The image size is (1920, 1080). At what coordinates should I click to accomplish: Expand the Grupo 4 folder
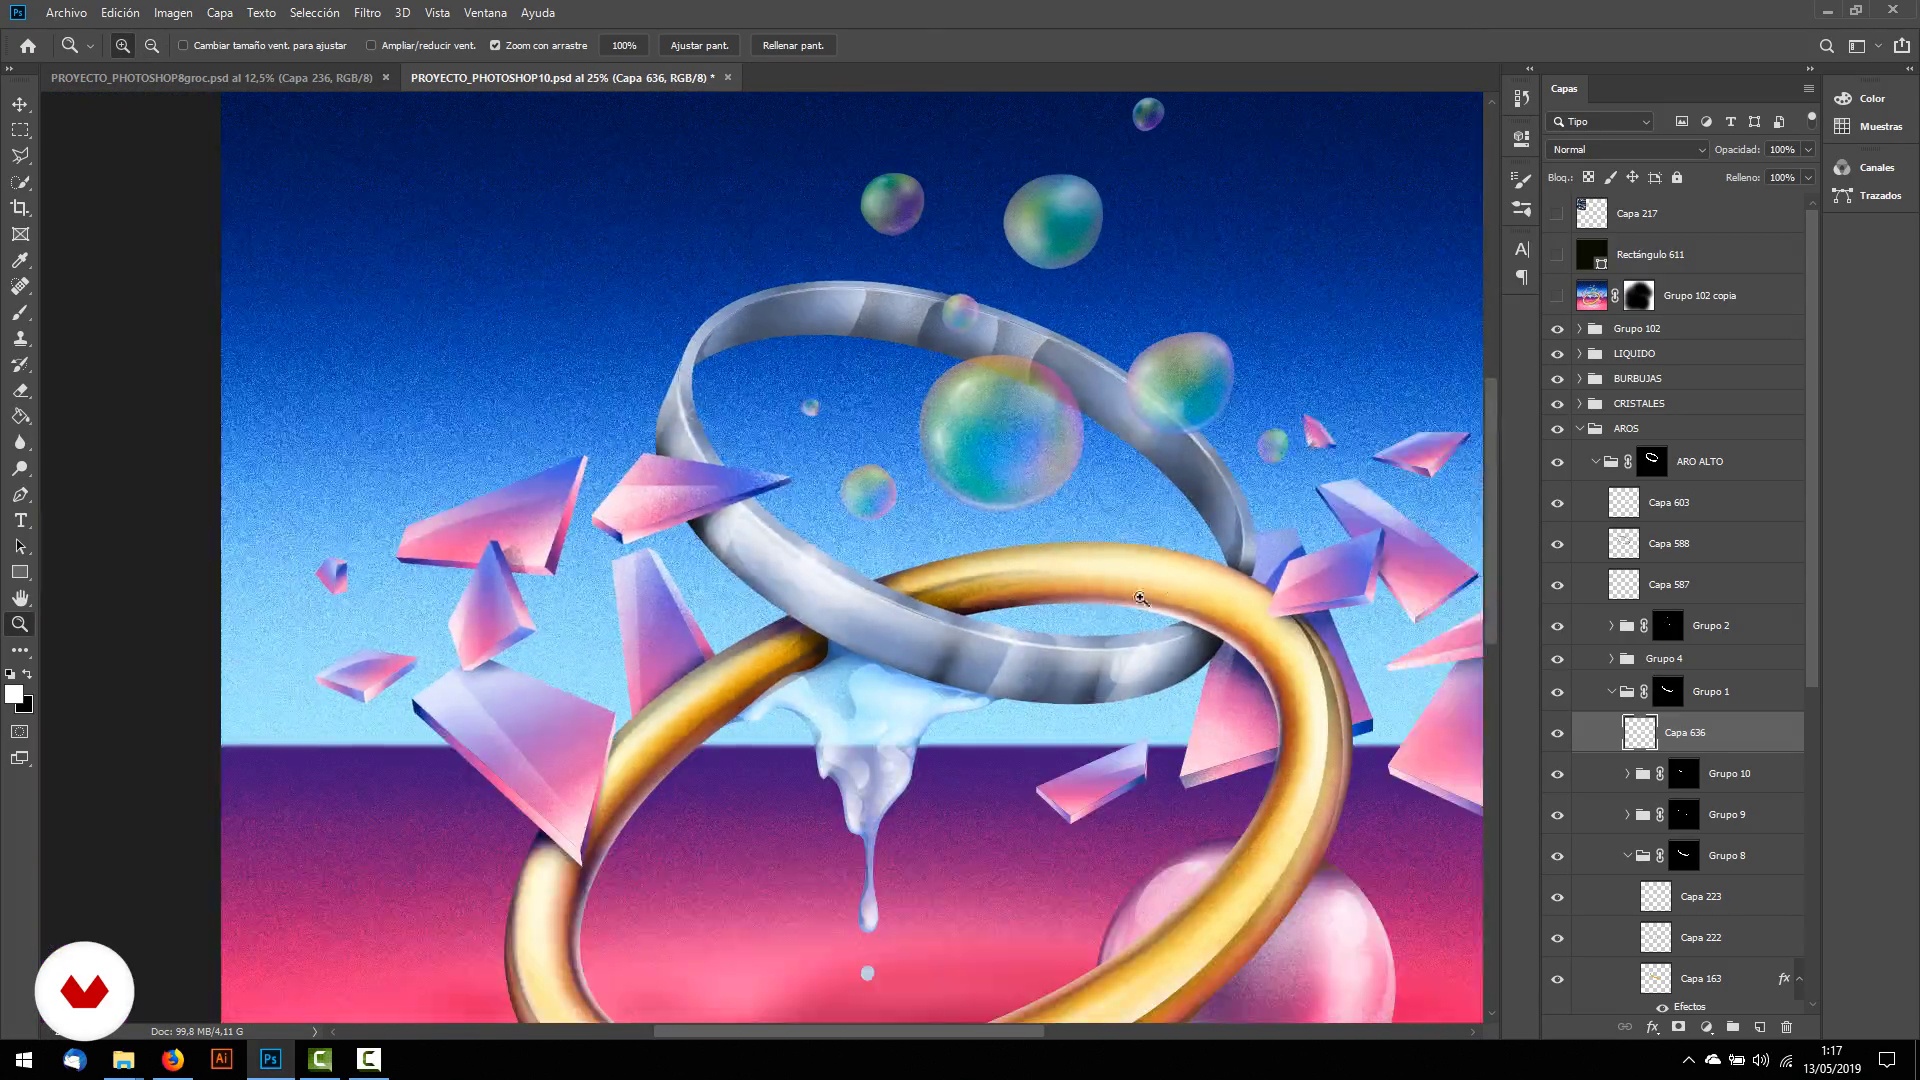1612,658
